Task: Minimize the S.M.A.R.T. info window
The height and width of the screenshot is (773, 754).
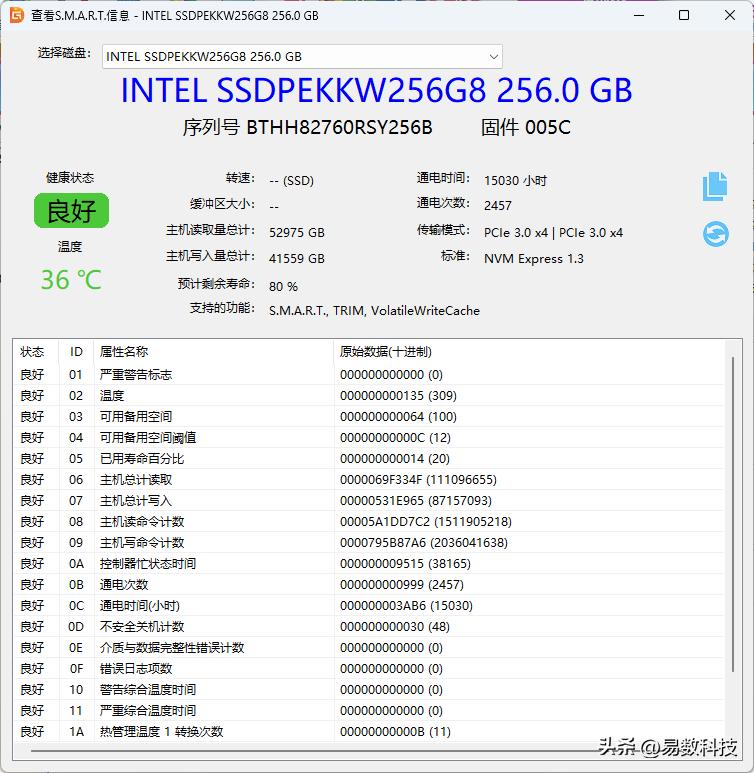Action: pyautogui.click(x=639, y=15)
